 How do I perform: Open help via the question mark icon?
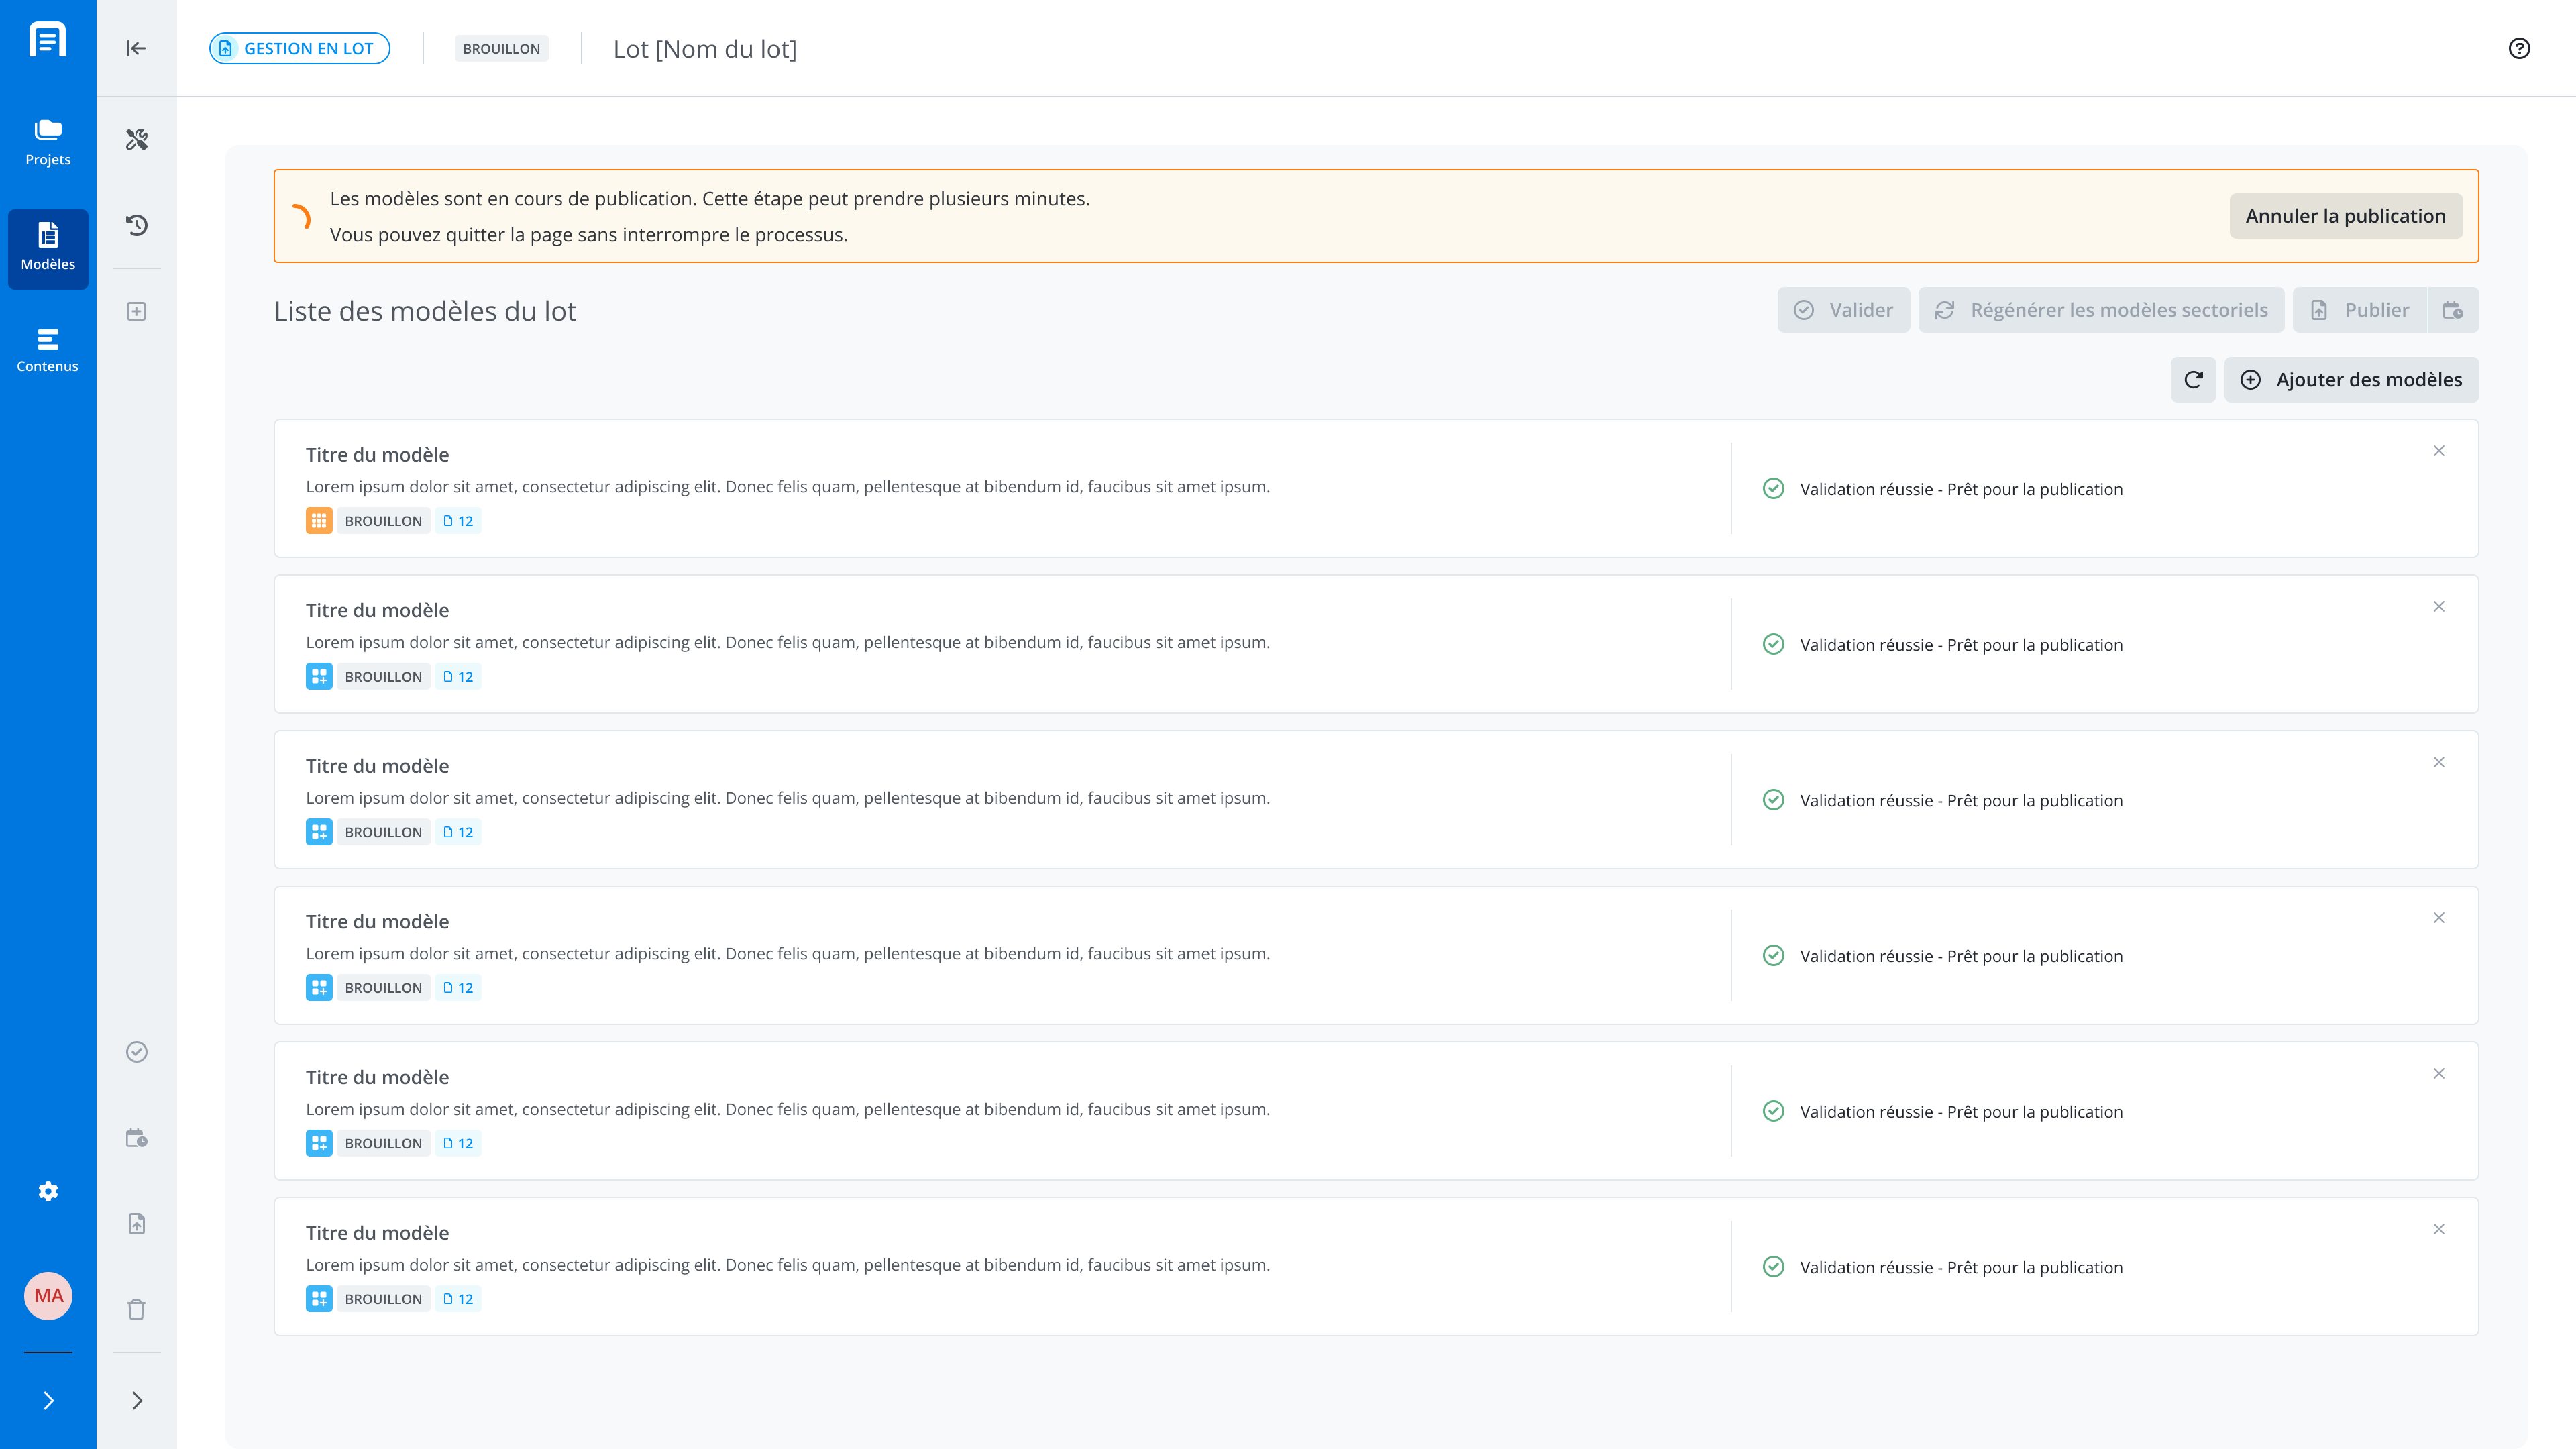coord(2519,48)
